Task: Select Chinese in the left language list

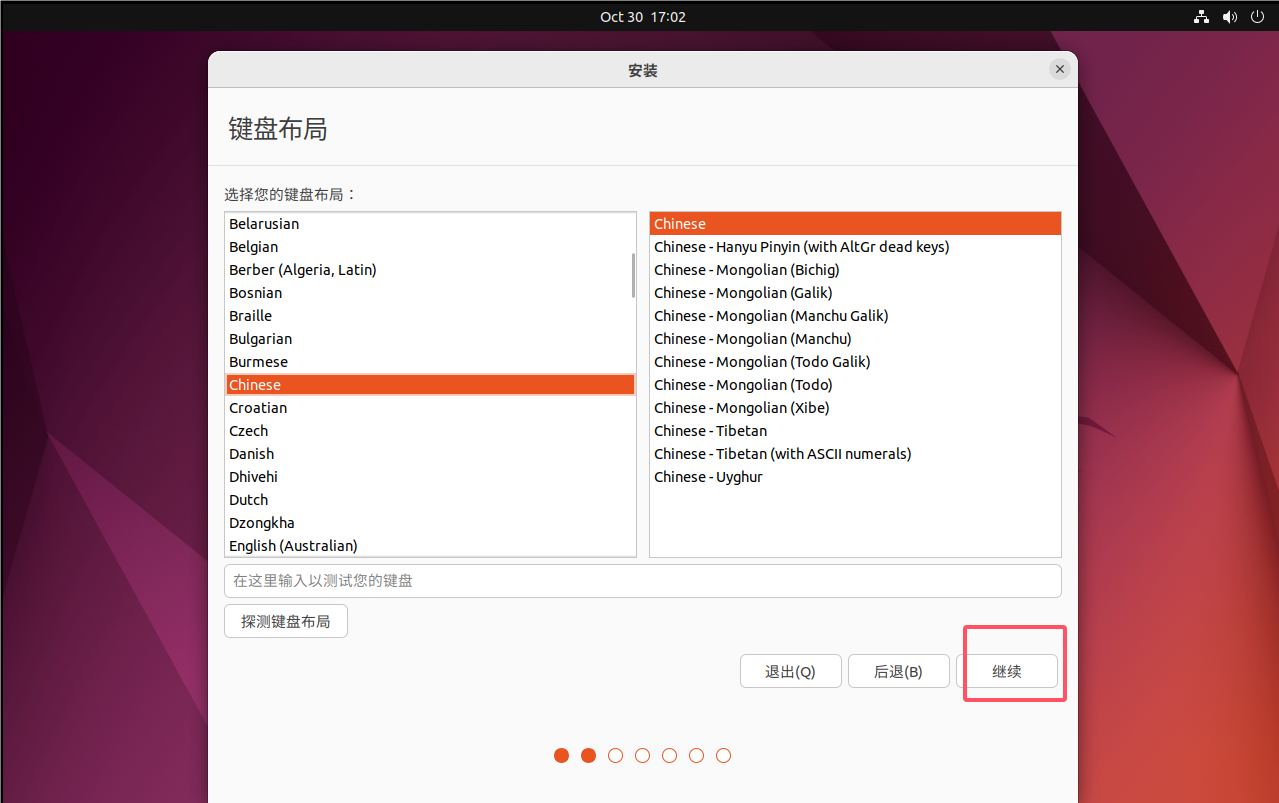Action: [430, 385]
